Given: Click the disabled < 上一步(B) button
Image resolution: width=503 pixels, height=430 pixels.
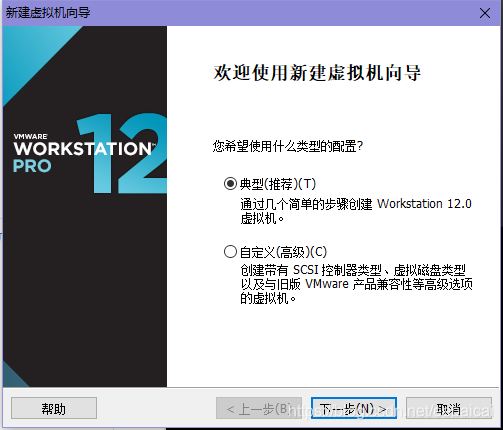Looking at the screenshot, I should (x=259, y=408).
